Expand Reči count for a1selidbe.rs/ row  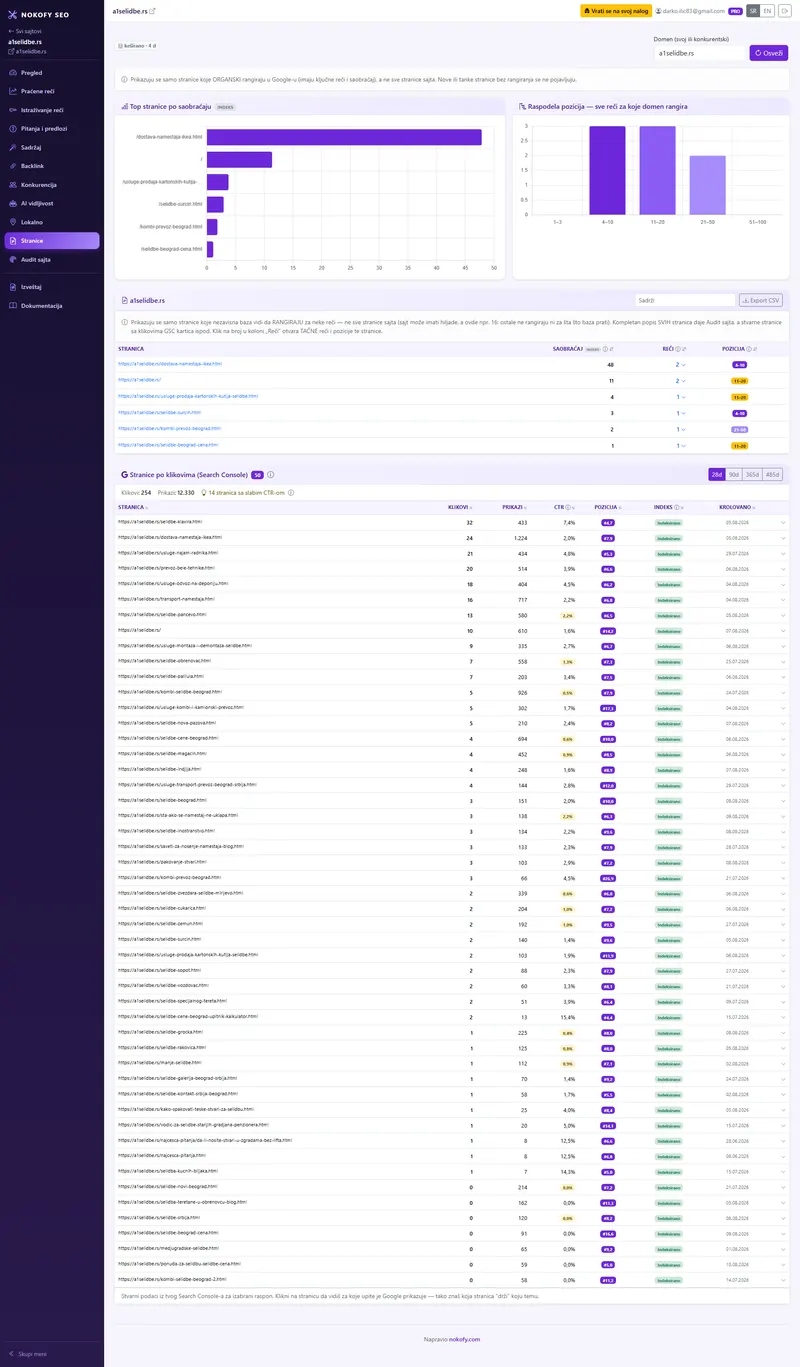(x=680, y=380)
